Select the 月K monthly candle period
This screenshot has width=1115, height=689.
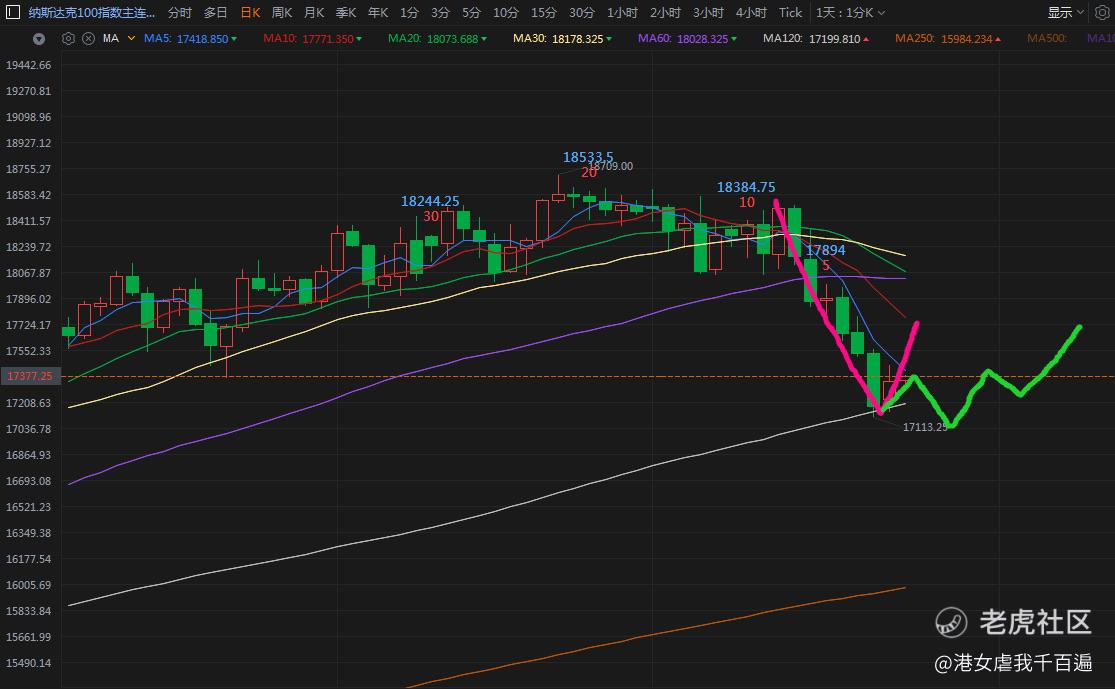[x=314, y=13]
